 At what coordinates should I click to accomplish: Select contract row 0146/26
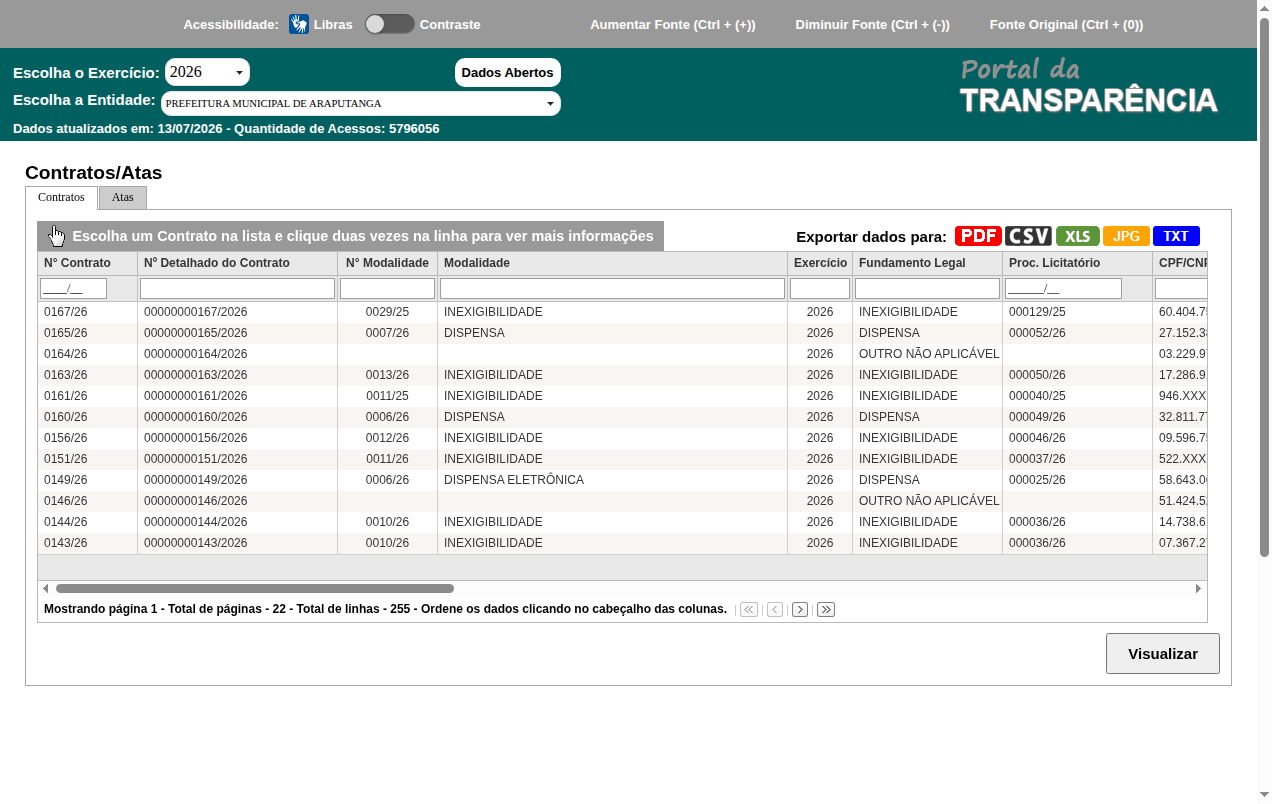pyautogui.click(x=622, y=501)
